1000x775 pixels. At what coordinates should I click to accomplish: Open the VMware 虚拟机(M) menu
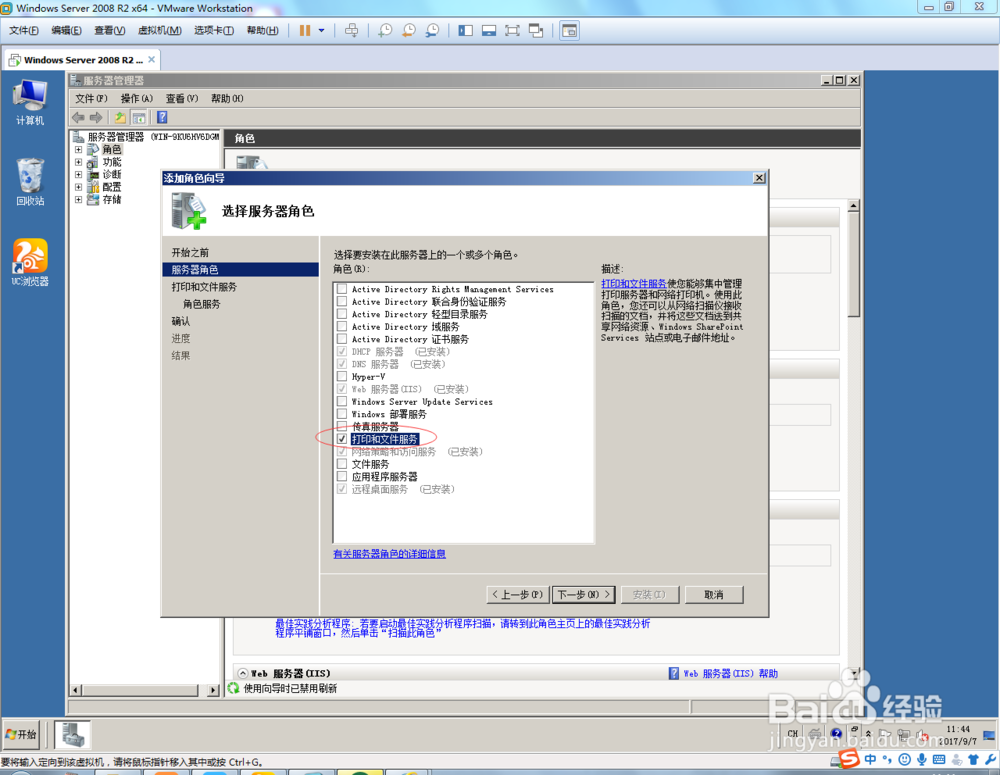tap(159, 31)
